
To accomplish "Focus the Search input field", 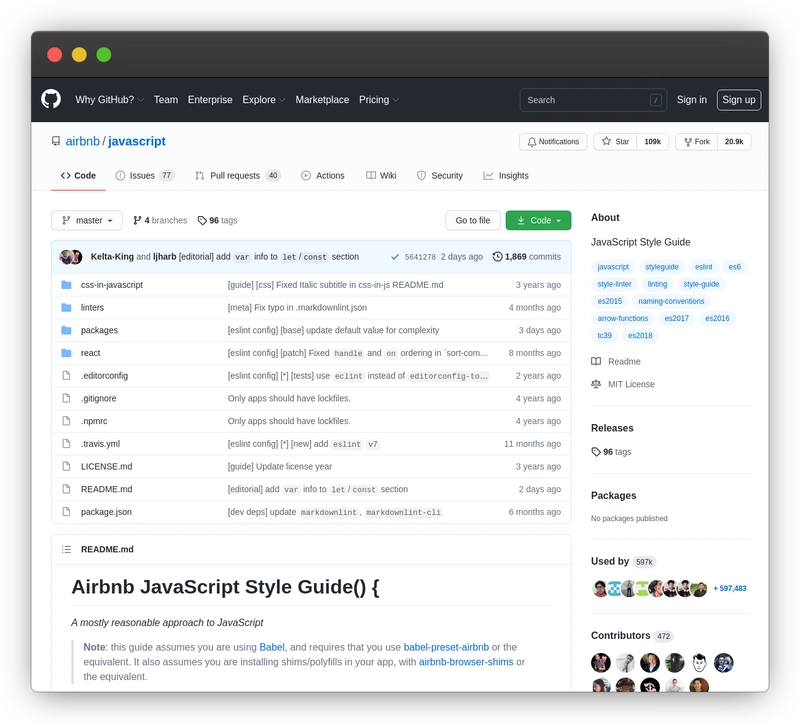I will point(593,99).
